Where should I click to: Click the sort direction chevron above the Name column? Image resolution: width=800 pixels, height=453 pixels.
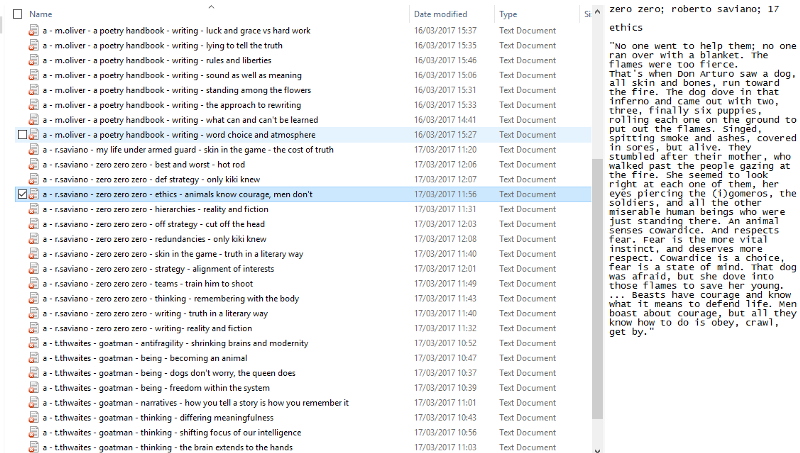click(x=211, y=6)
